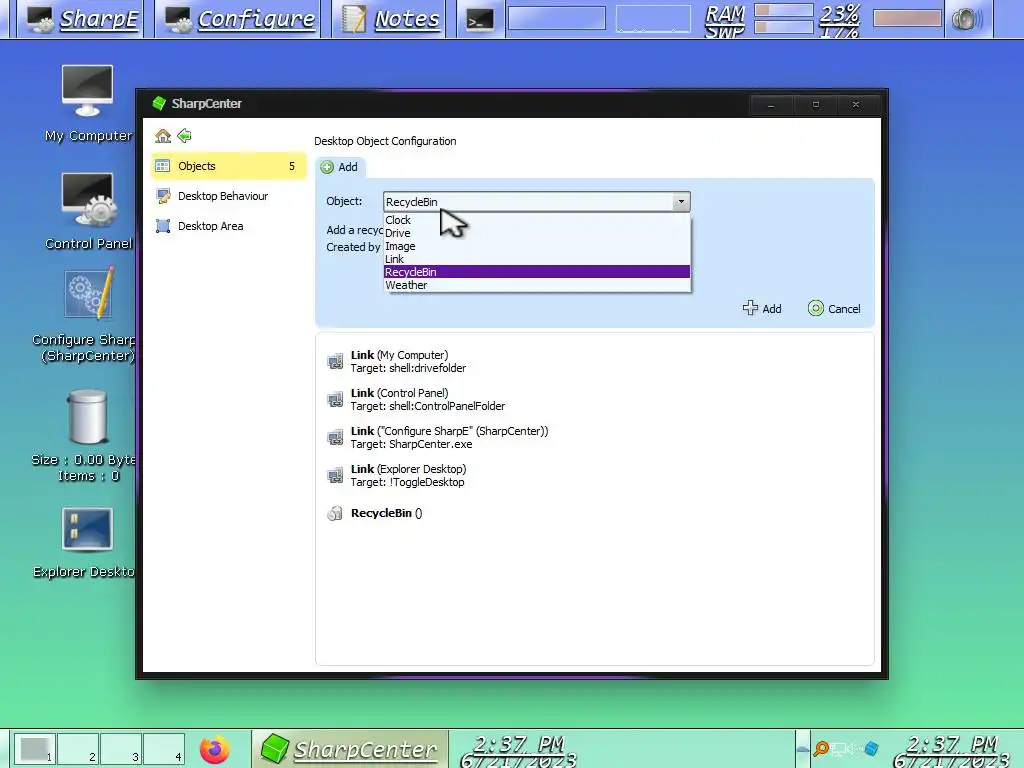Select Link (Control Panel) list row

594,399
